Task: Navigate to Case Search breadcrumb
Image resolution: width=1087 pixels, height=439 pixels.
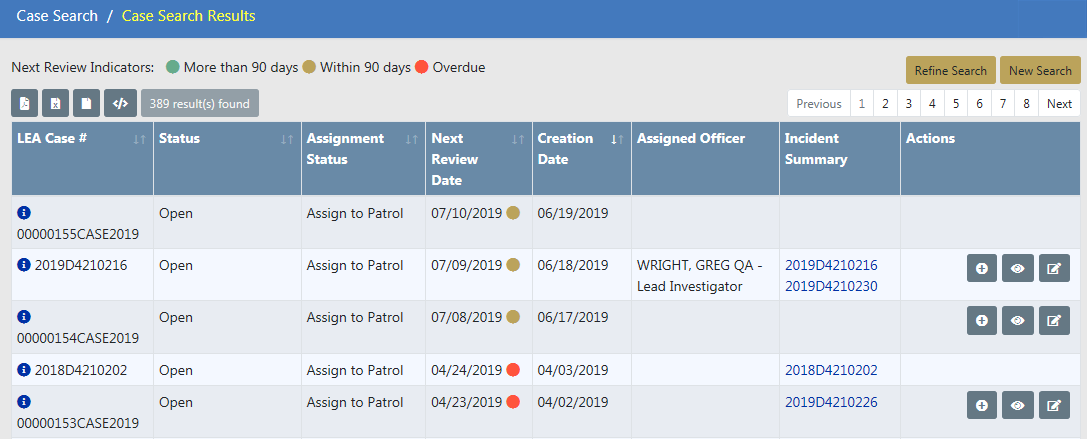Action: click(x=57, y=16)
